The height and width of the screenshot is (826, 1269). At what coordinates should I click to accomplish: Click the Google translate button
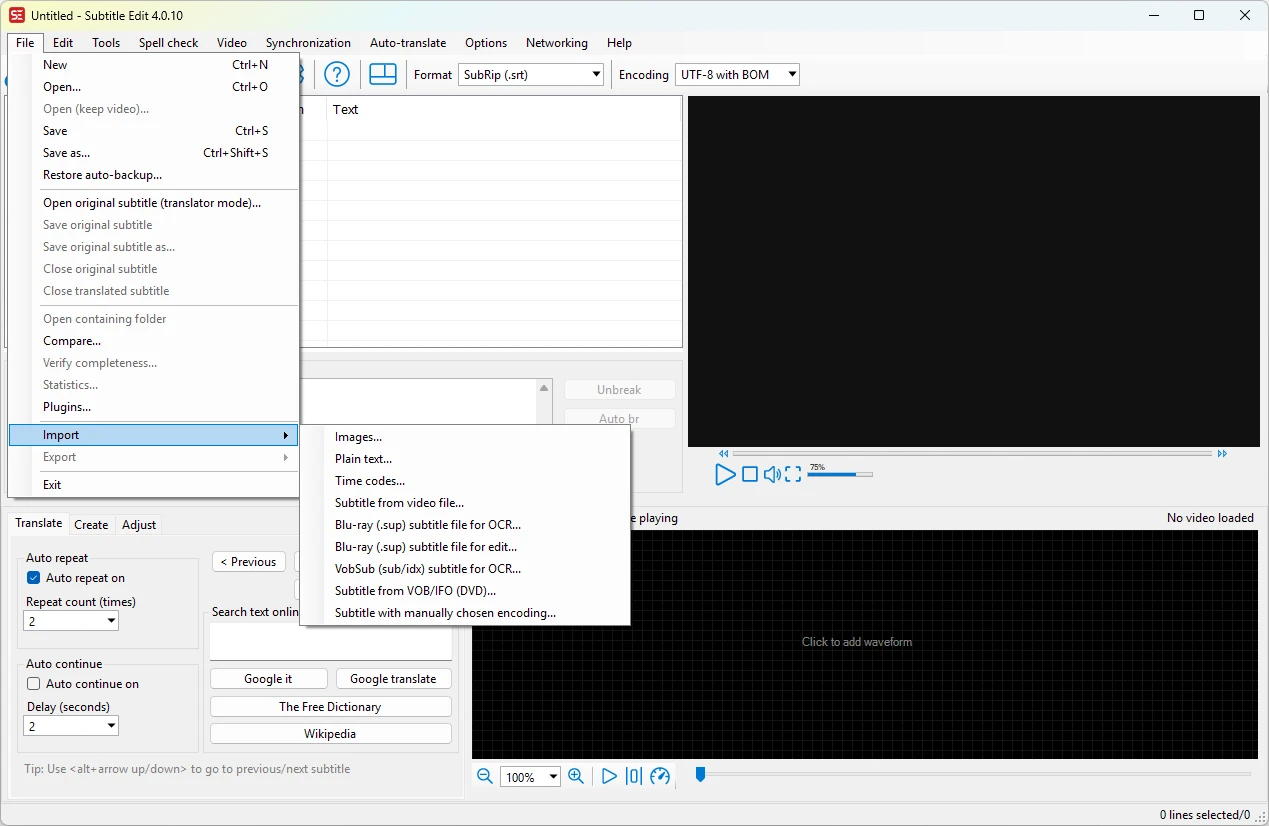393,679
